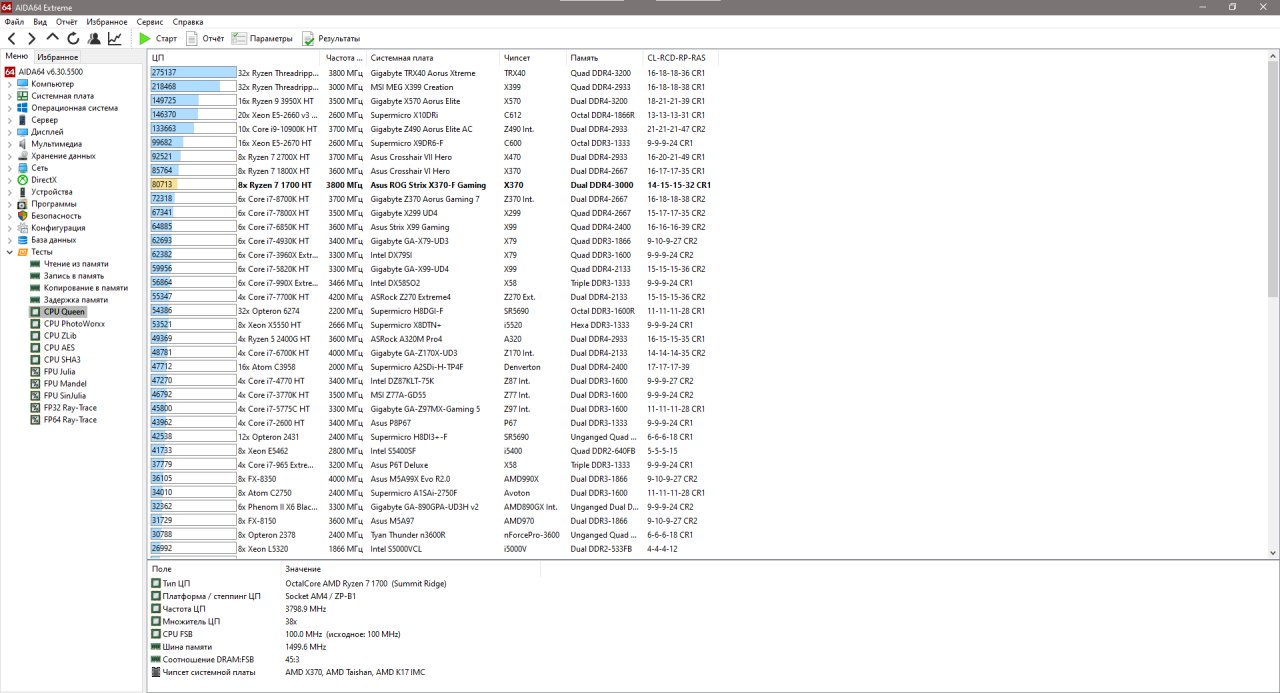The image size is (1280, 693).
Task: Click the CPU AES test icon
Action: pyautogui.click(x=35, y=348)
